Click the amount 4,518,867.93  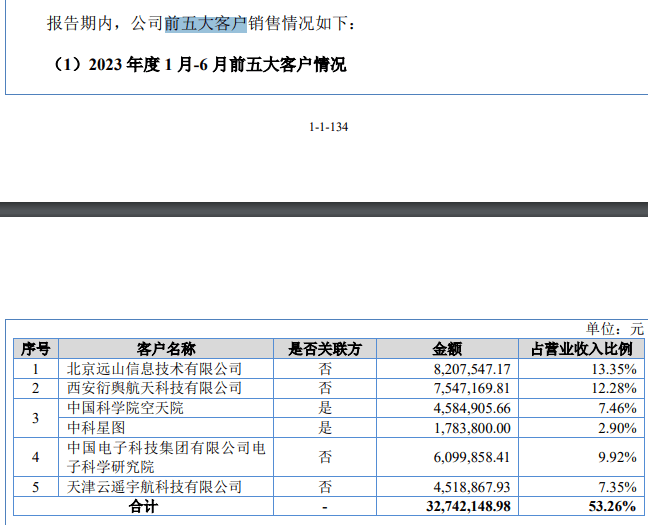point(472,487)
